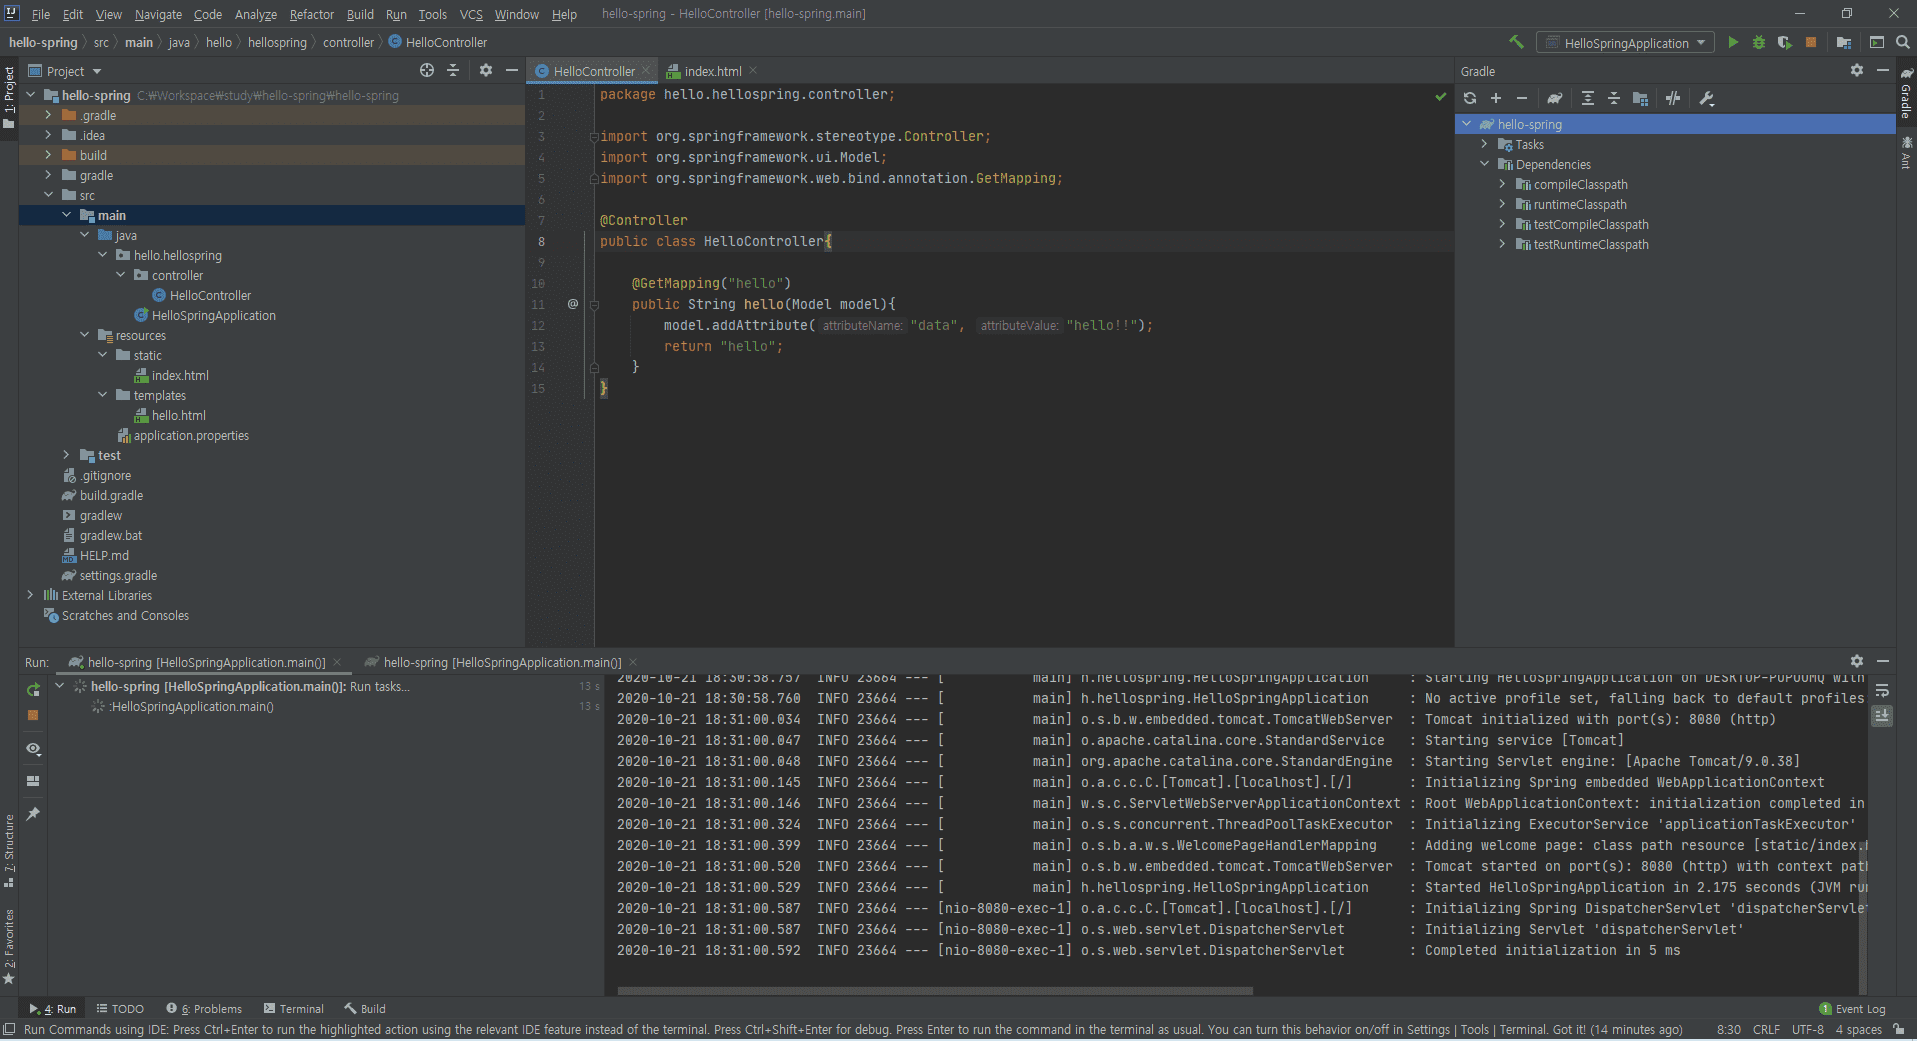Image resolution: width=1917 pixels, height=1041 pixels.
Task: Click the console horizontal scrollbar
Action: point(934,991)
